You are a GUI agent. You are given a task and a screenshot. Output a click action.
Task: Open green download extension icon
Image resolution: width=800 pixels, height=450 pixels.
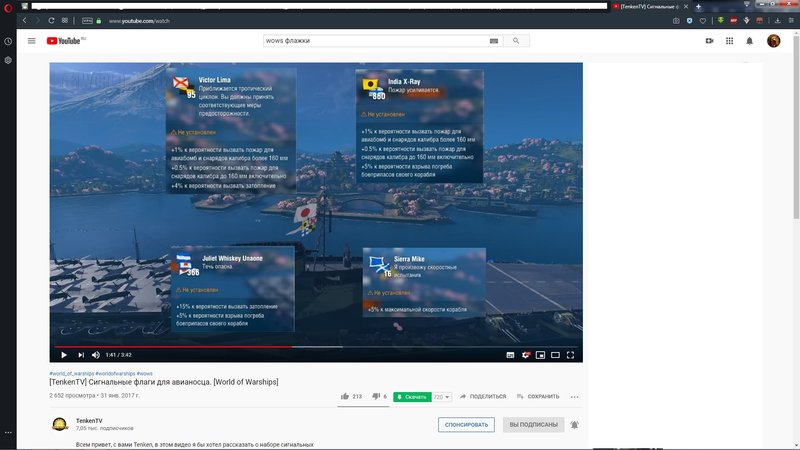pos(720,20)
